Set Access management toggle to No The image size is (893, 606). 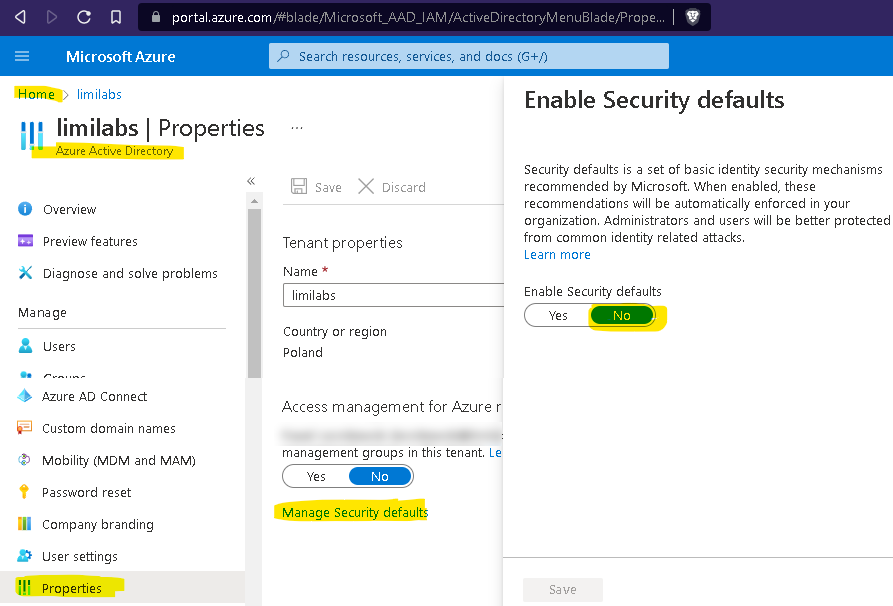click(x=380, y=476)
